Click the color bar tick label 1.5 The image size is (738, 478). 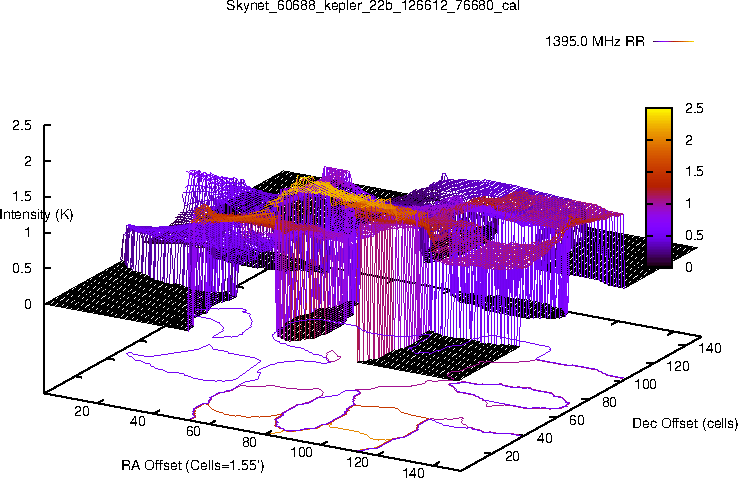[694, 172]
